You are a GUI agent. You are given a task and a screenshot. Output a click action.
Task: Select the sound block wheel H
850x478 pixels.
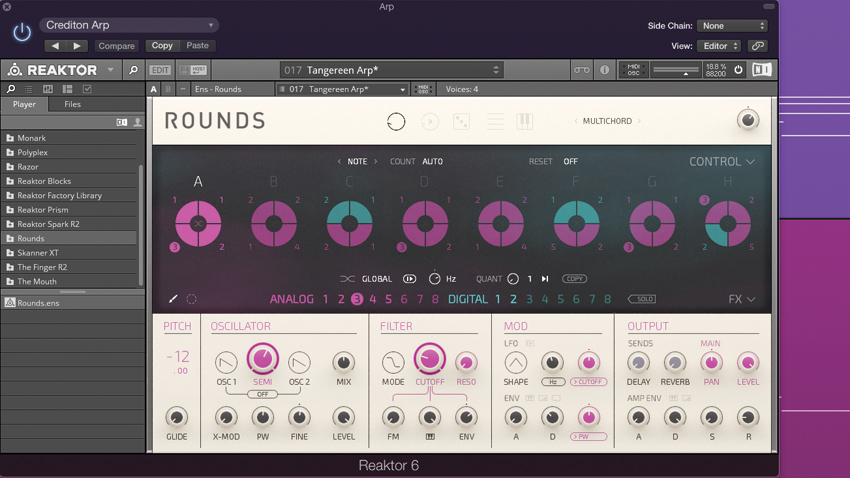(x=727, y=223)
